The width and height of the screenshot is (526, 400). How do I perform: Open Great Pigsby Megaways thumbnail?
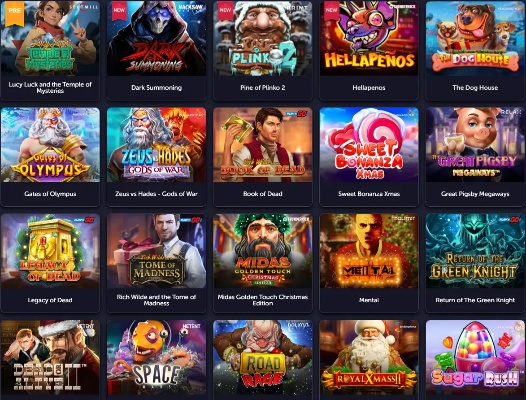475,145
